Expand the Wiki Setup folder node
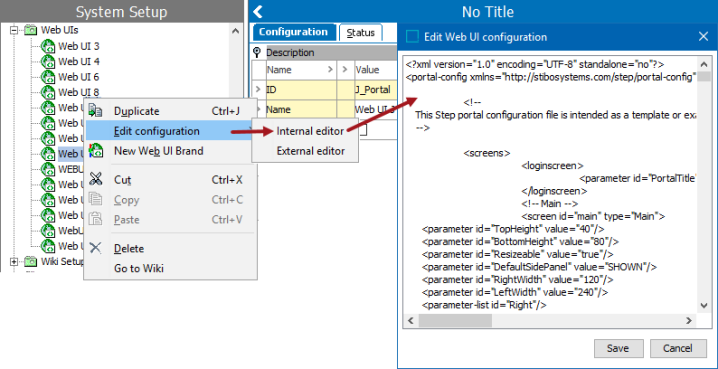This screenshot has width=718, height=369. [15, 261]
